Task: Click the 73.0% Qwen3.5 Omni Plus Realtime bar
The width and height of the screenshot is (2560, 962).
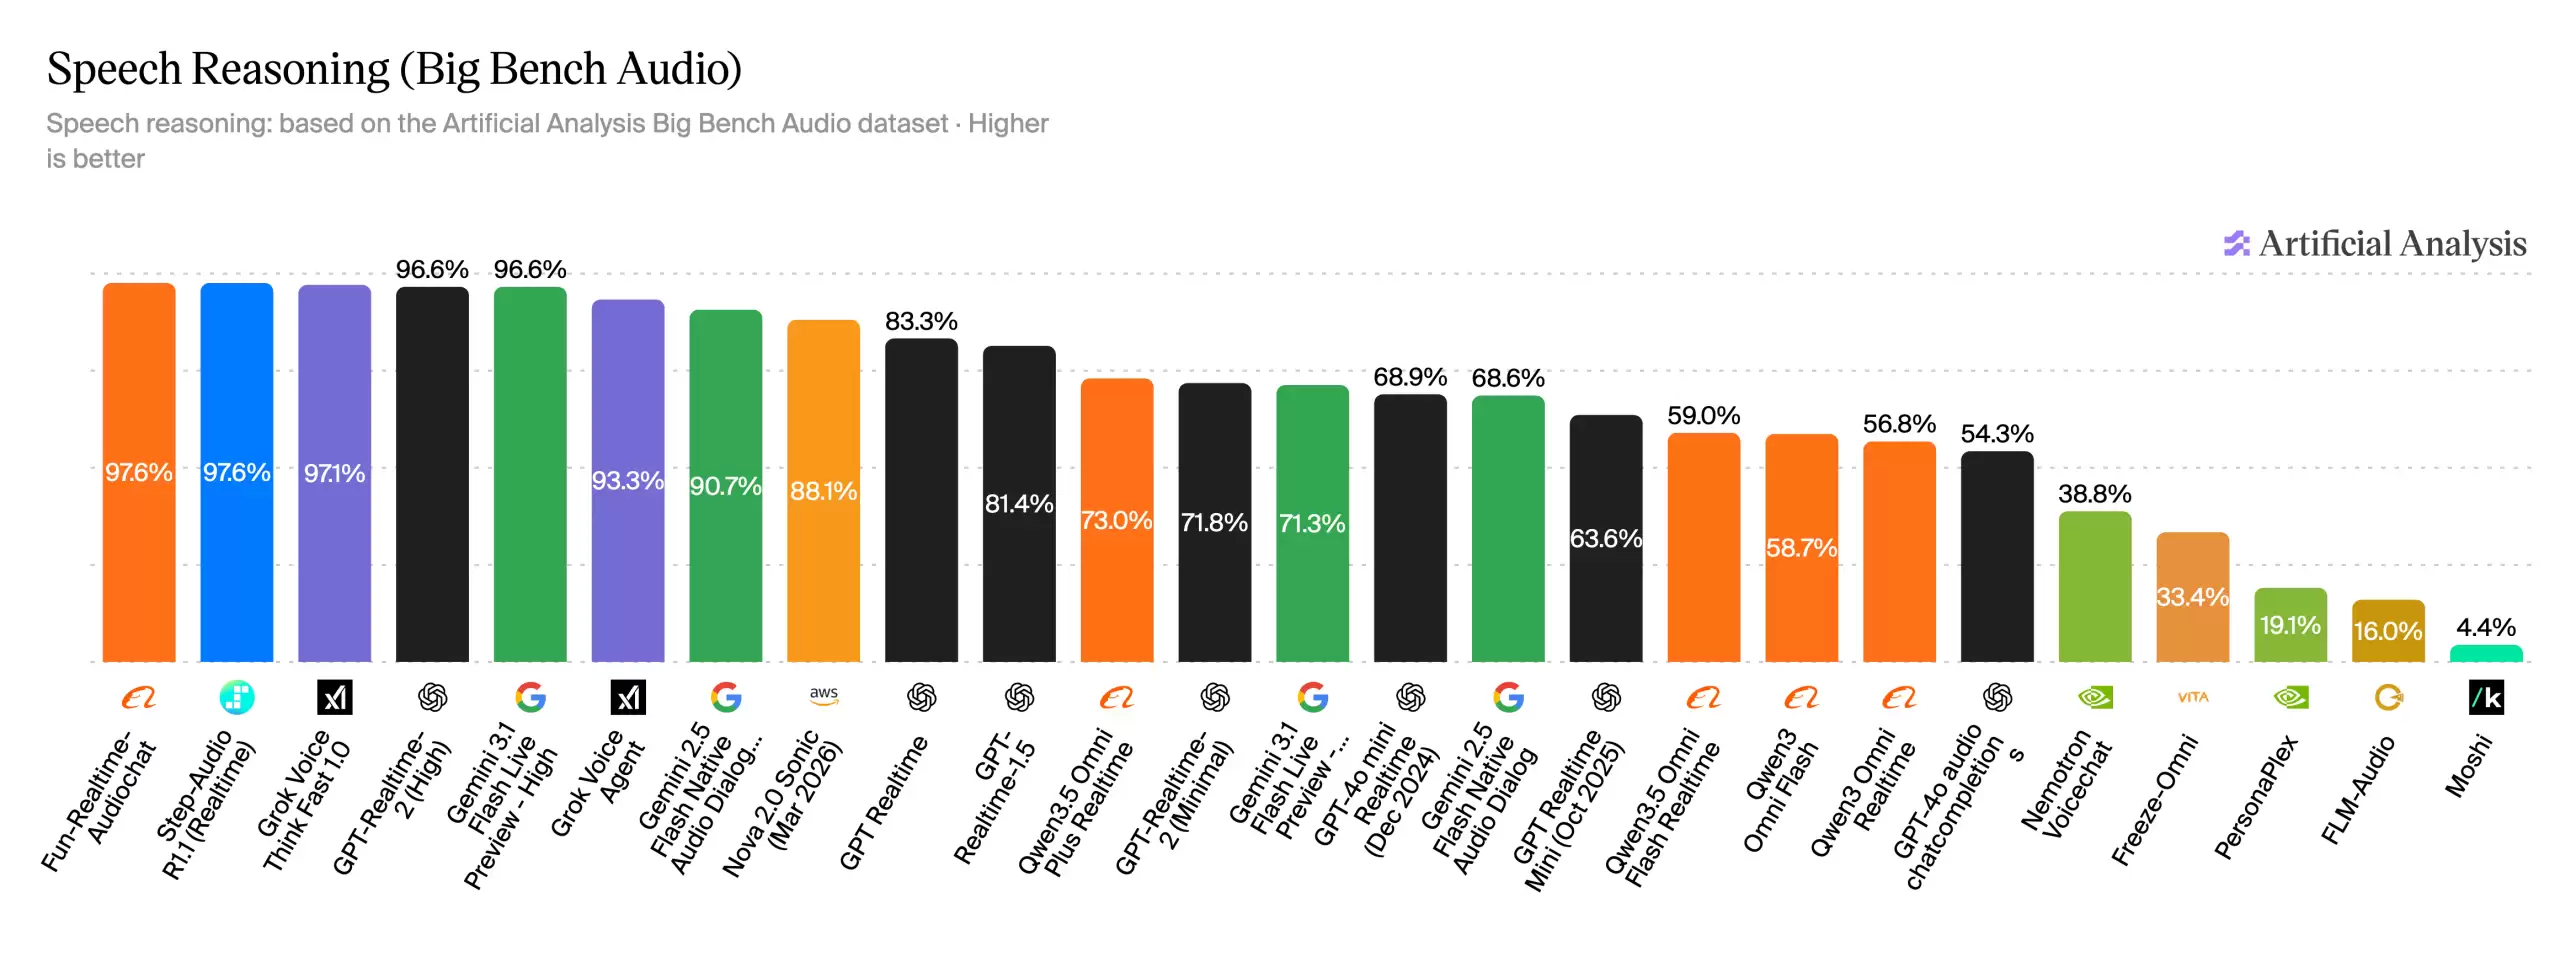Action: pos(1116,520)
